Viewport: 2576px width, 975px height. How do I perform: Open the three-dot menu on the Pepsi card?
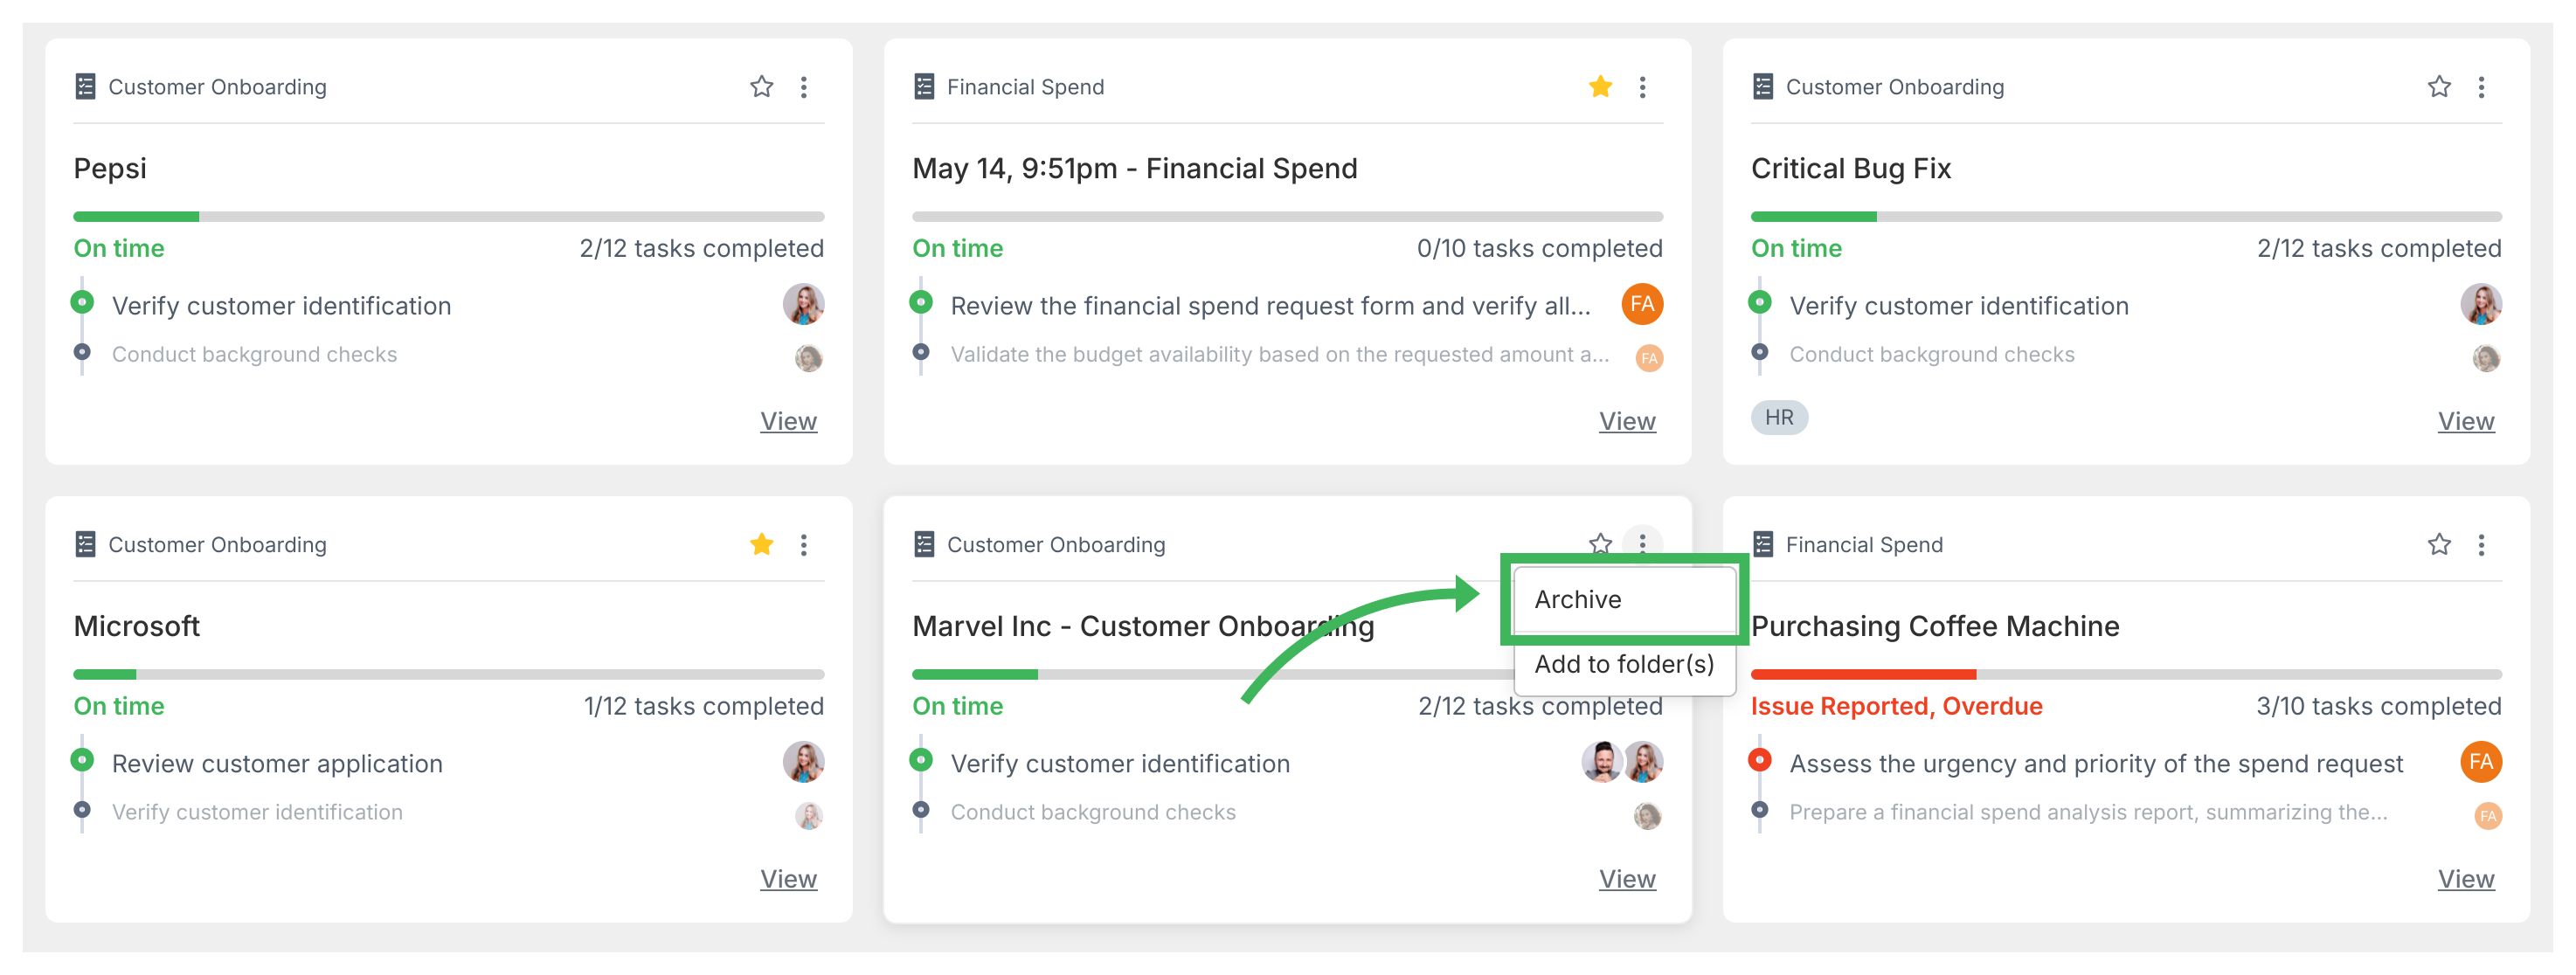804,87
